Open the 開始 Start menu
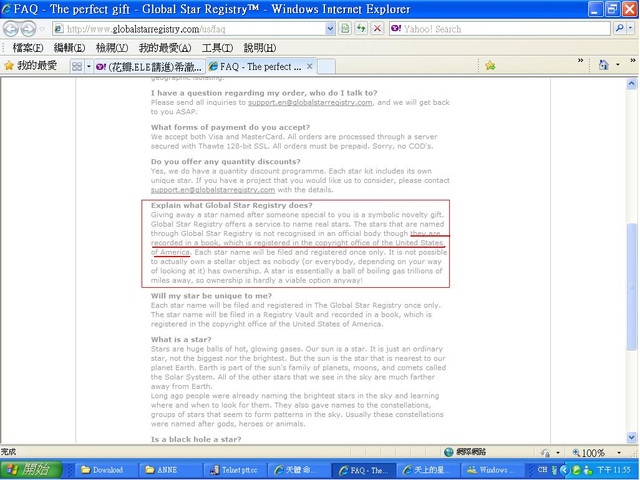 pyautogui.click(x=31, y=469)
